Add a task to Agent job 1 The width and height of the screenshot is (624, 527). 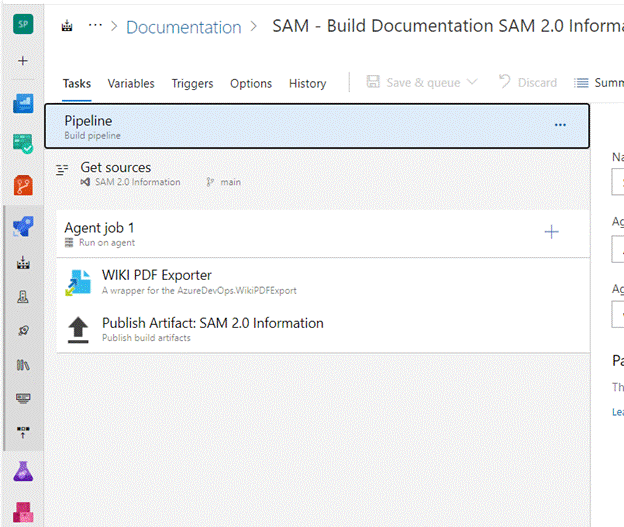(551, 232)
